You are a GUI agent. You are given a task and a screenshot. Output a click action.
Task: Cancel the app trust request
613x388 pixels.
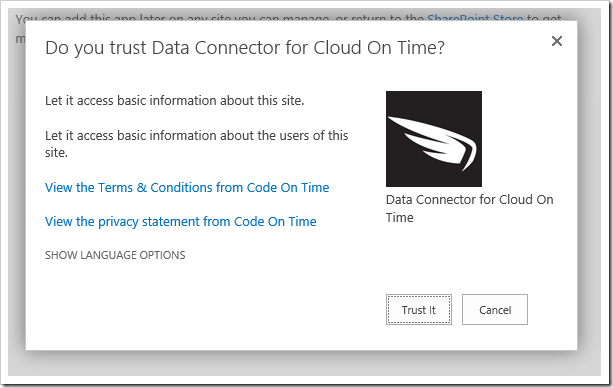[495, 309]
